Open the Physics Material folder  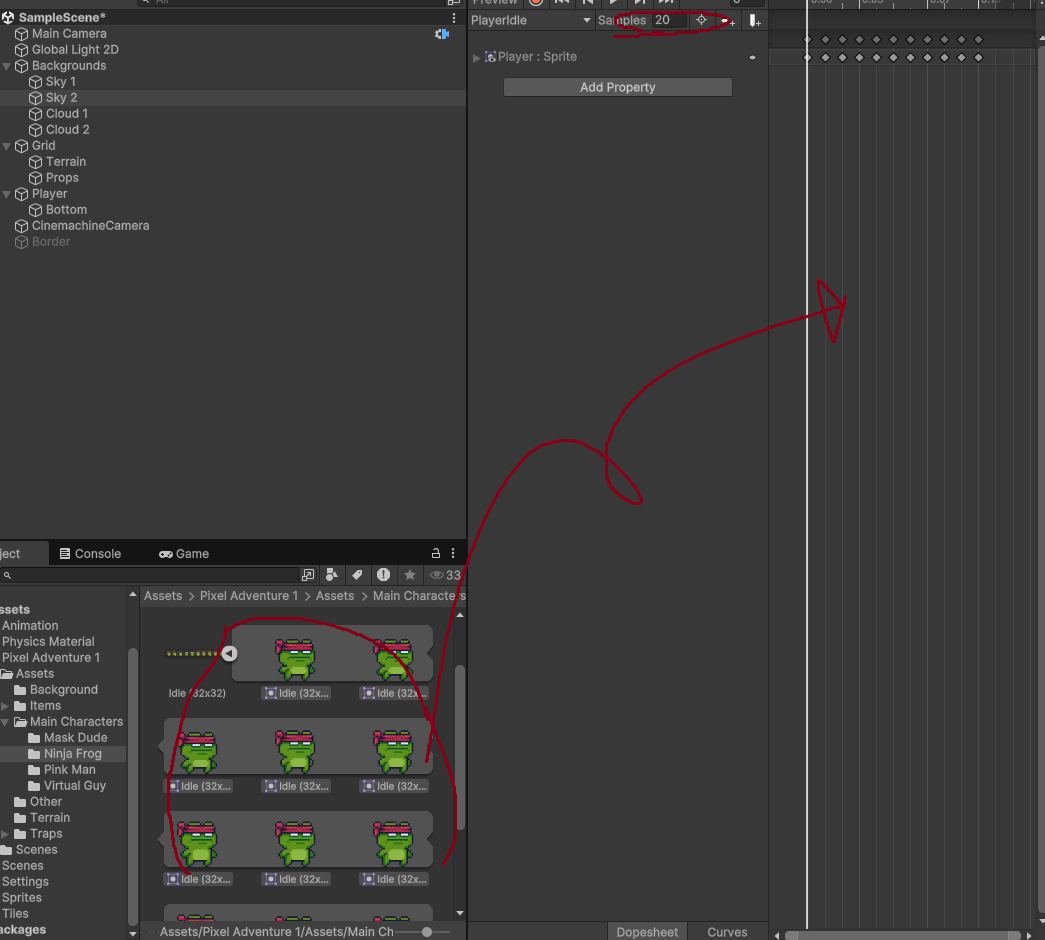coord(48,642)
